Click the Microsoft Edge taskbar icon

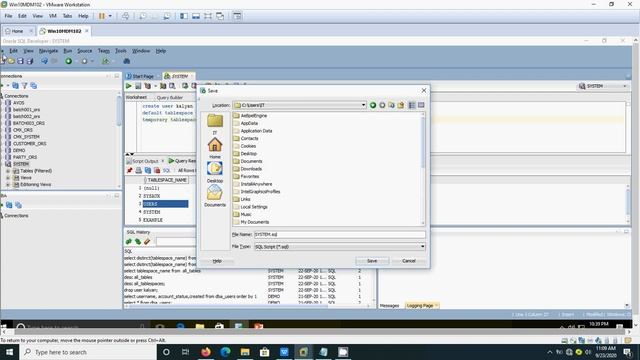click(225, 352)
